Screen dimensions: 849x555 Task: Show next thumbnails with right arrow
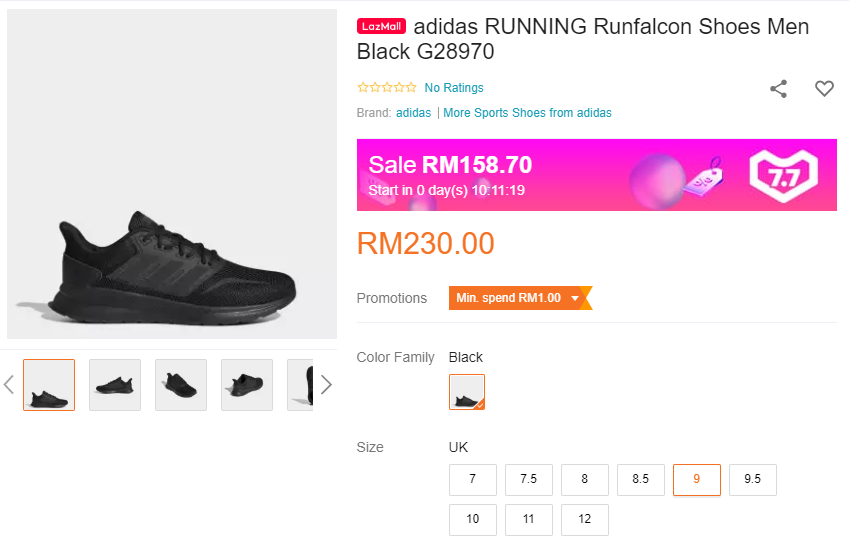[x=325, y=385]
